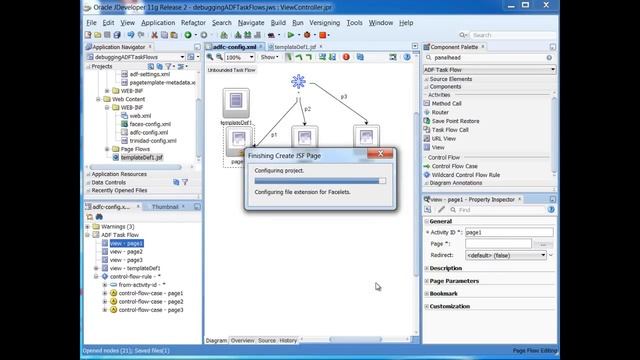The image size is (640, 360).
Task: Click the panelhead palette search field
Action: [x=489, y=58]
